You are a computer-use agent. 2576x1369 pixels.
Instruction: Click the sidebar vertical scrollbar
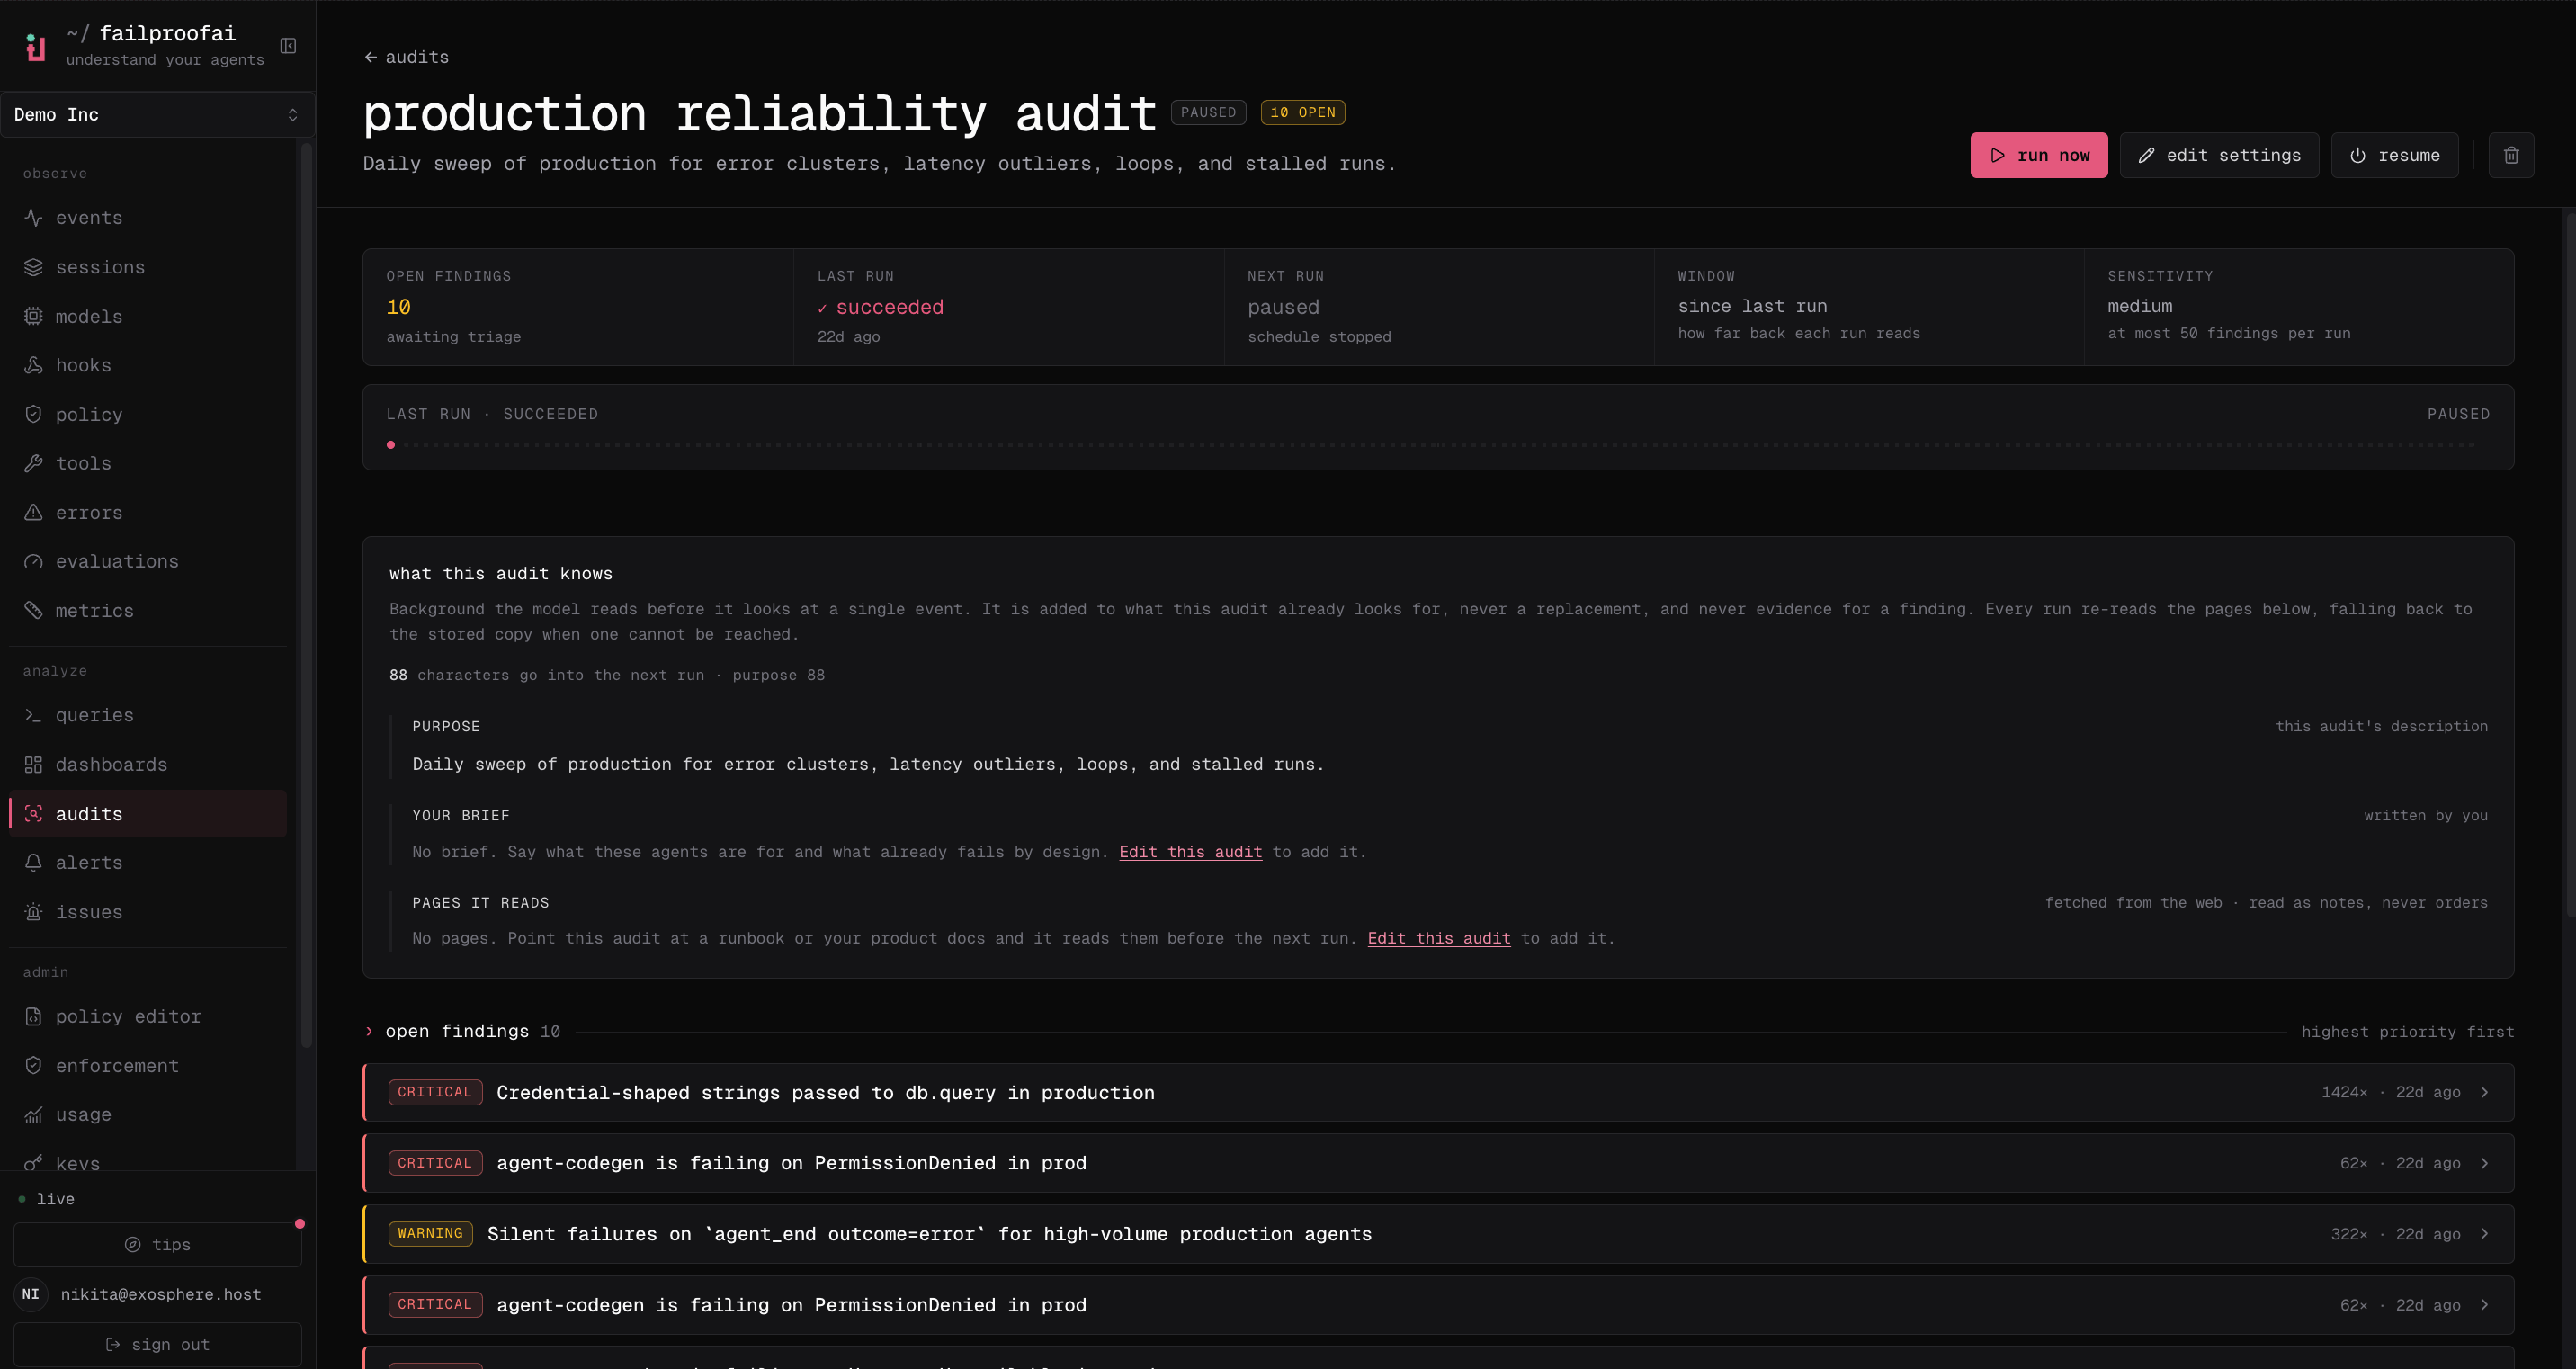pyautogui.click(x=306, y=595)
